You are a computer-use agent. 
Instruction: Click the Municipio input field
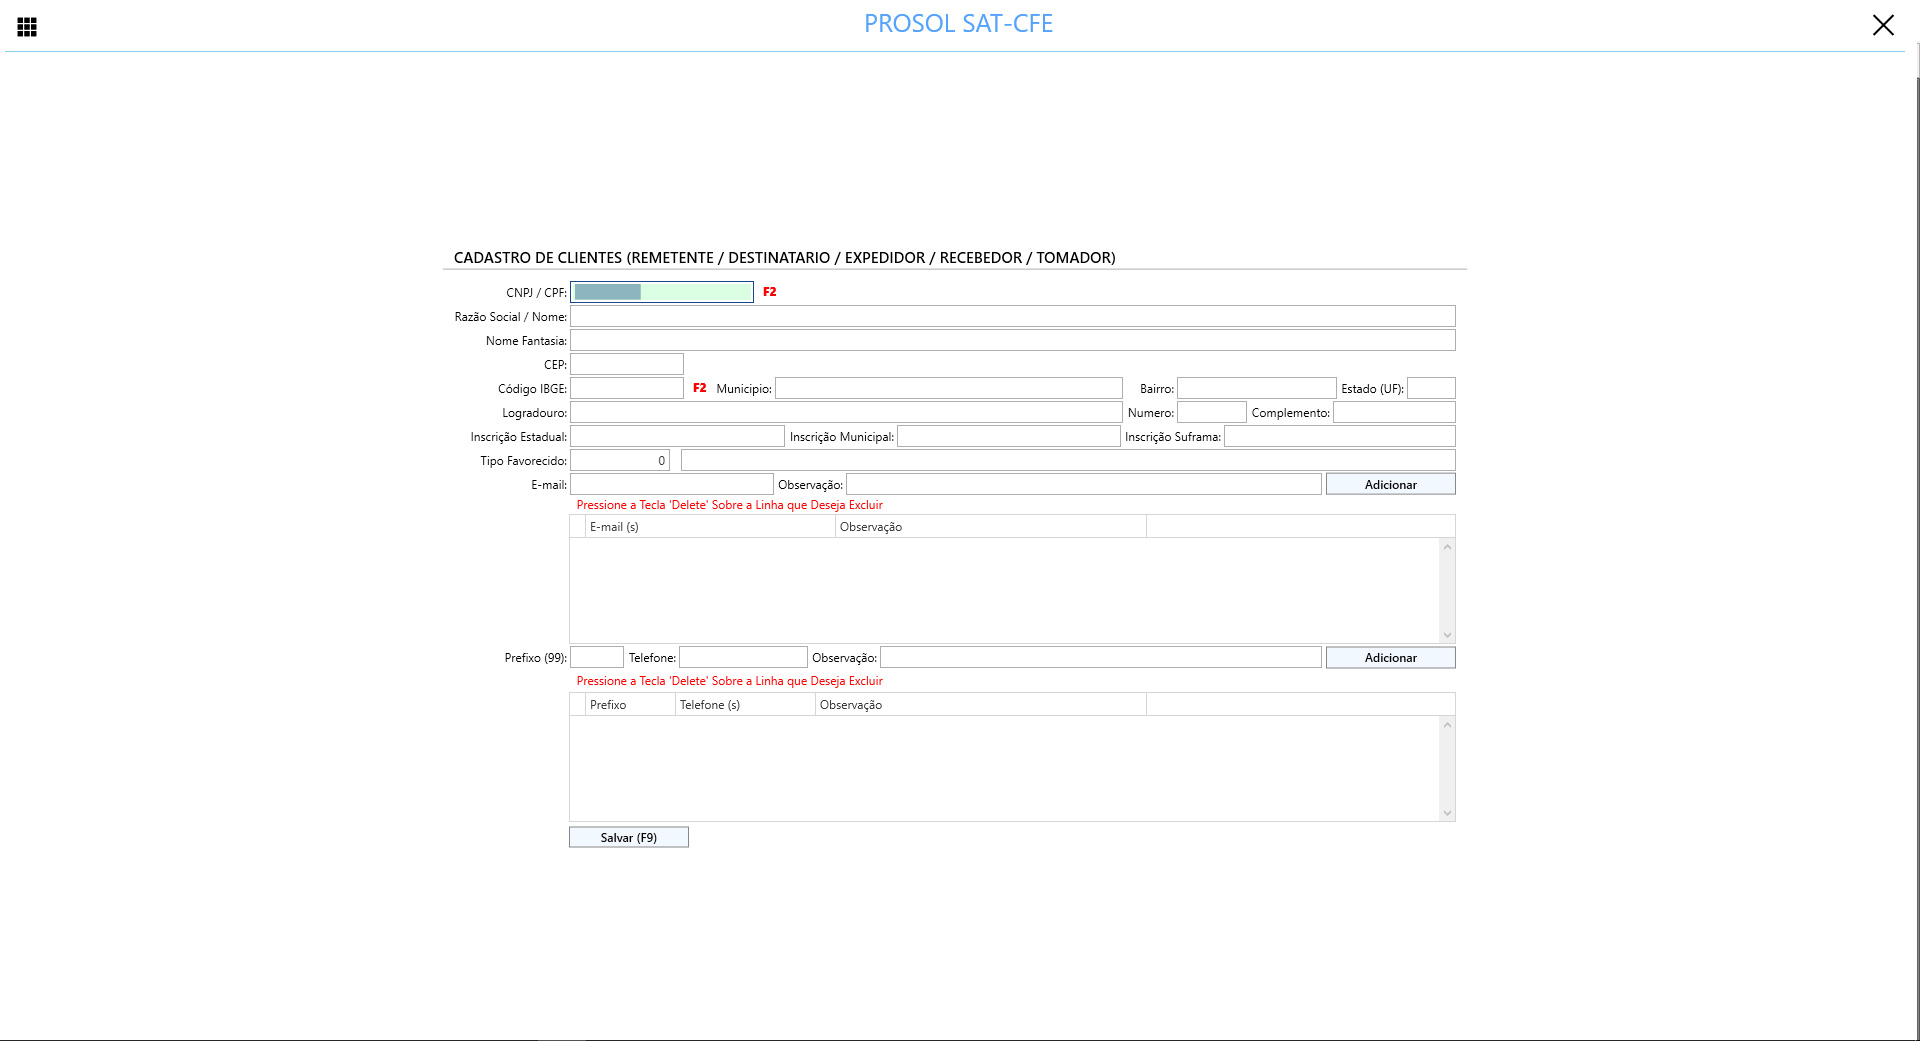tap(948, 388)
